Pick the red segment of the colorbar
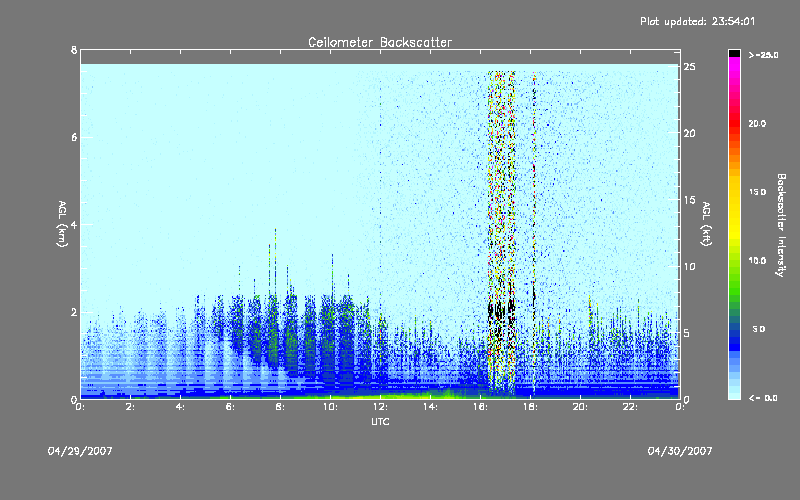The height and width of the screenshot is (500, 800). click(734, 125)
